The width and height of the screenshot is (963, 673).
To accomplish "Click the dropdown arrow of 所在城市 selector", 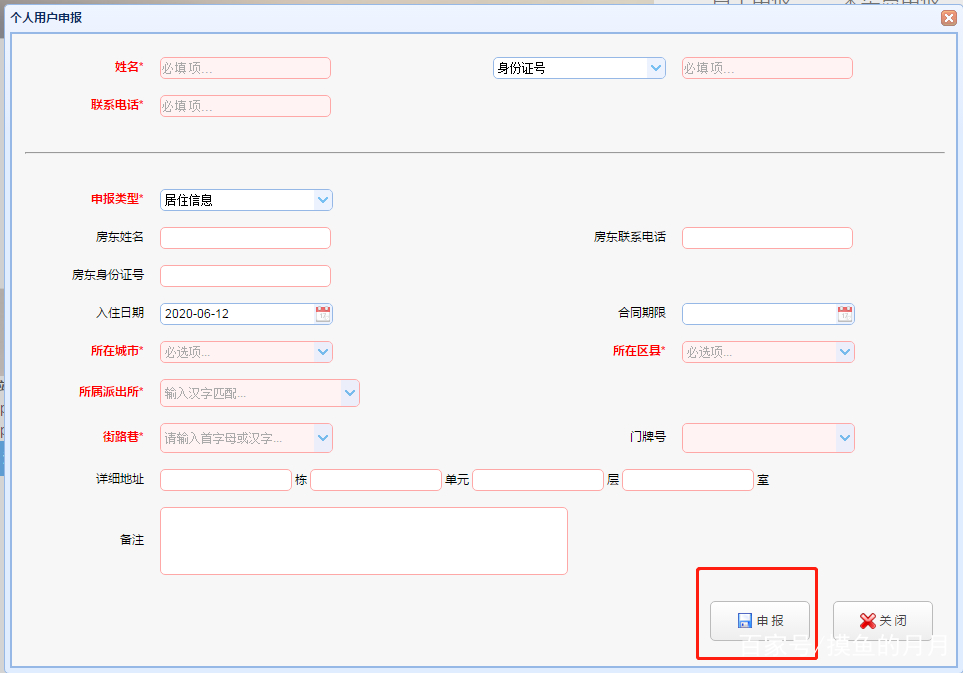I will coord(323,351).
